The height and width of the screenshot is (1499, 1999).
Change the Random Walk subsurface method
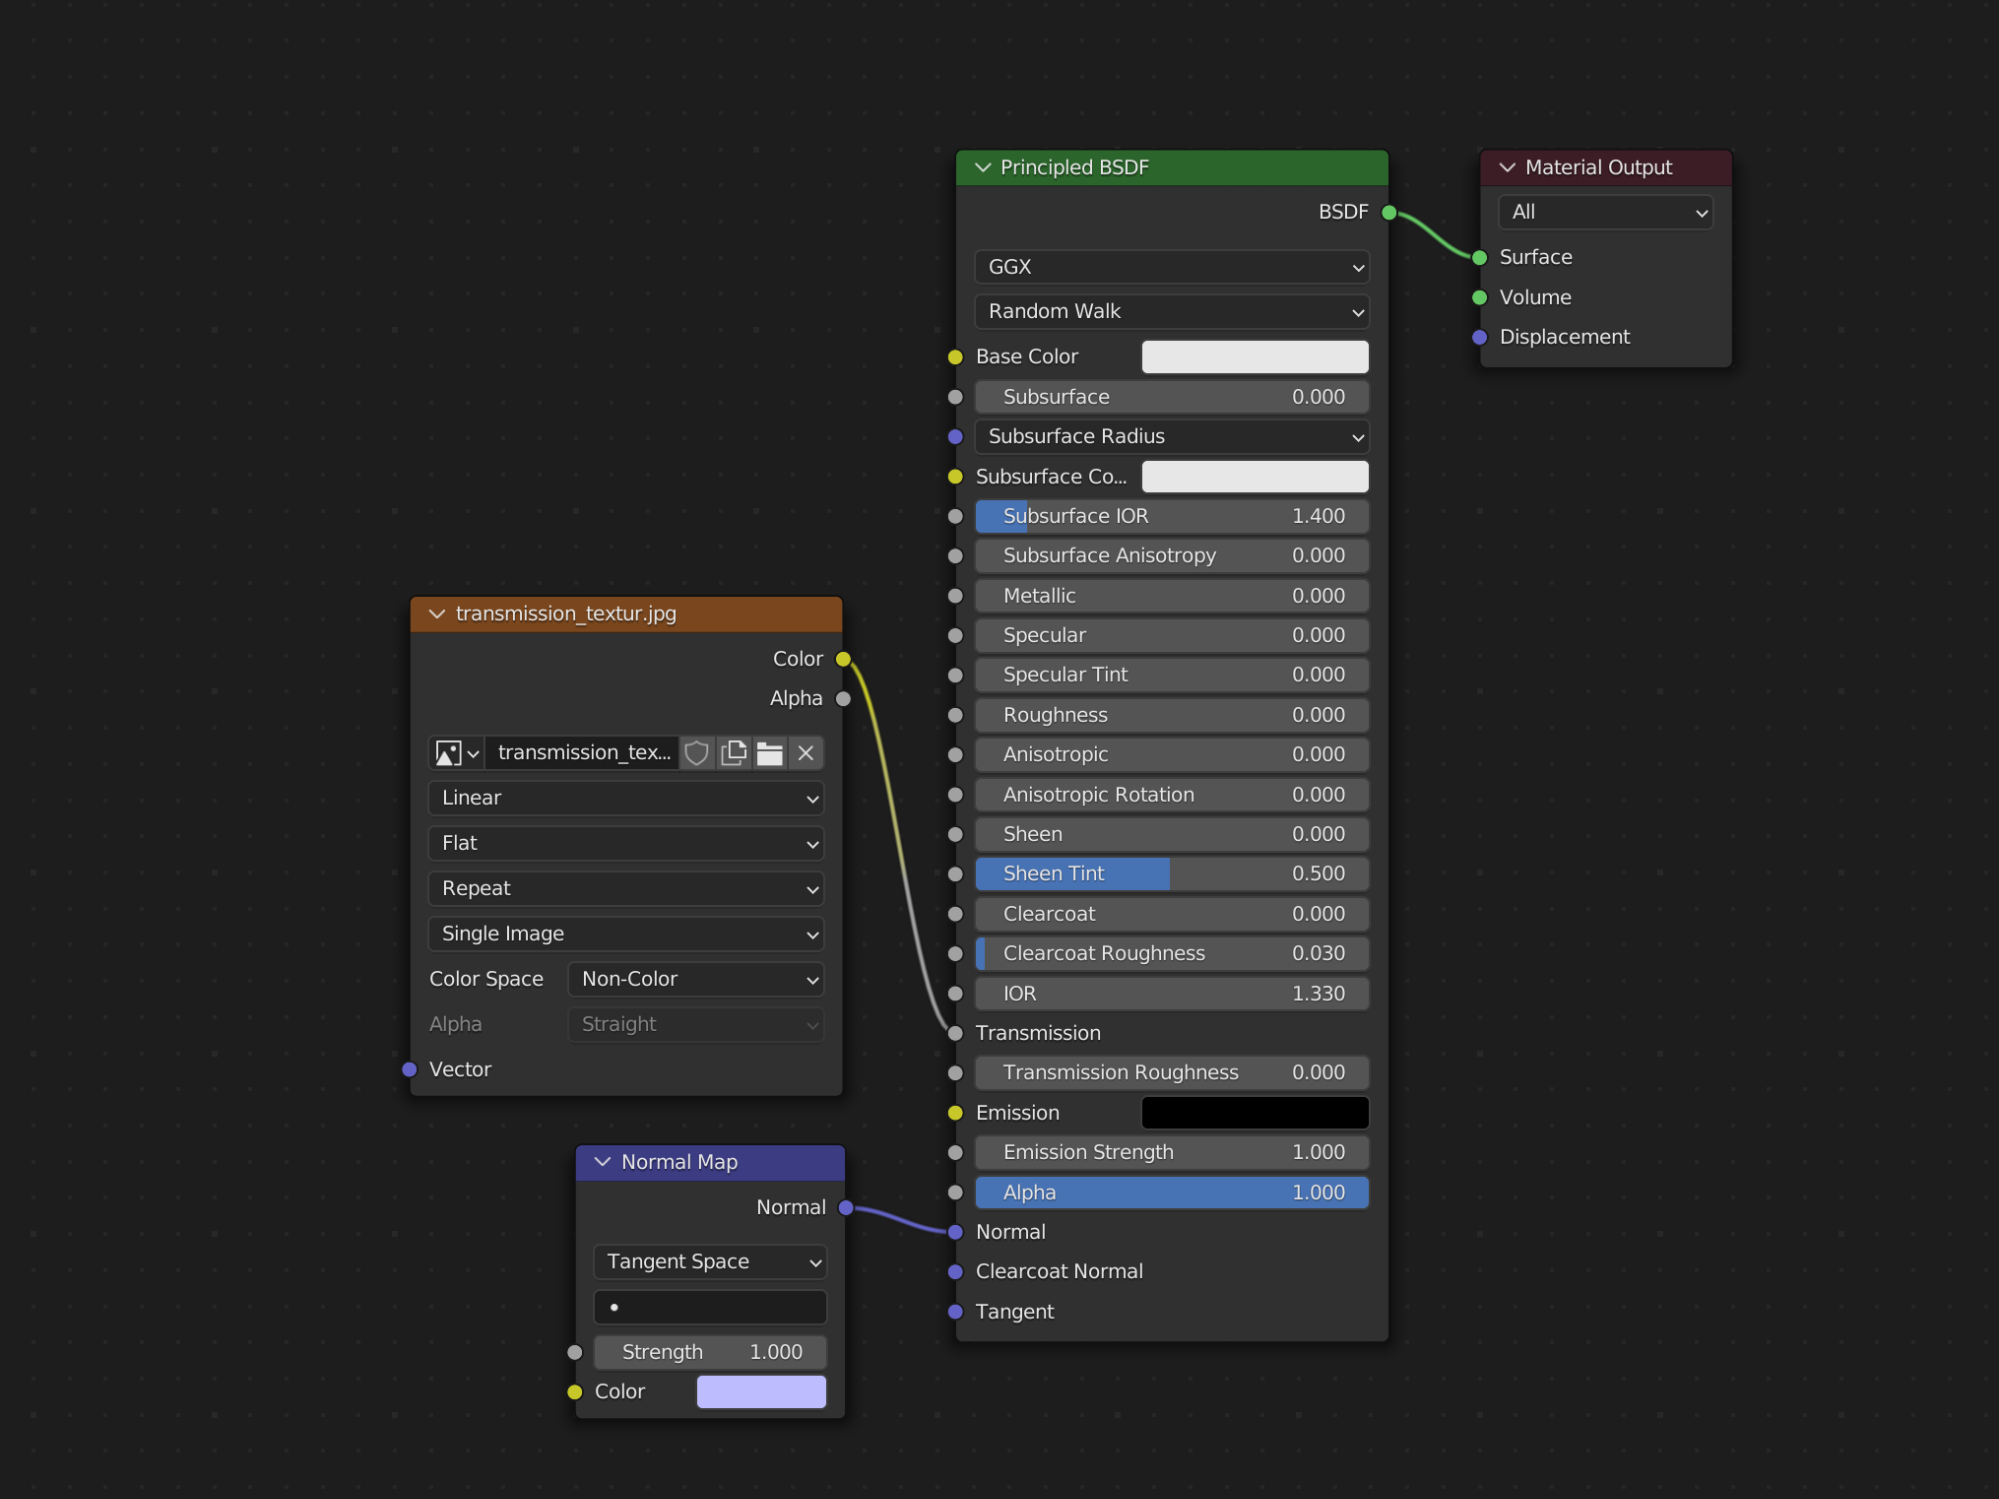click(1171, 311)
